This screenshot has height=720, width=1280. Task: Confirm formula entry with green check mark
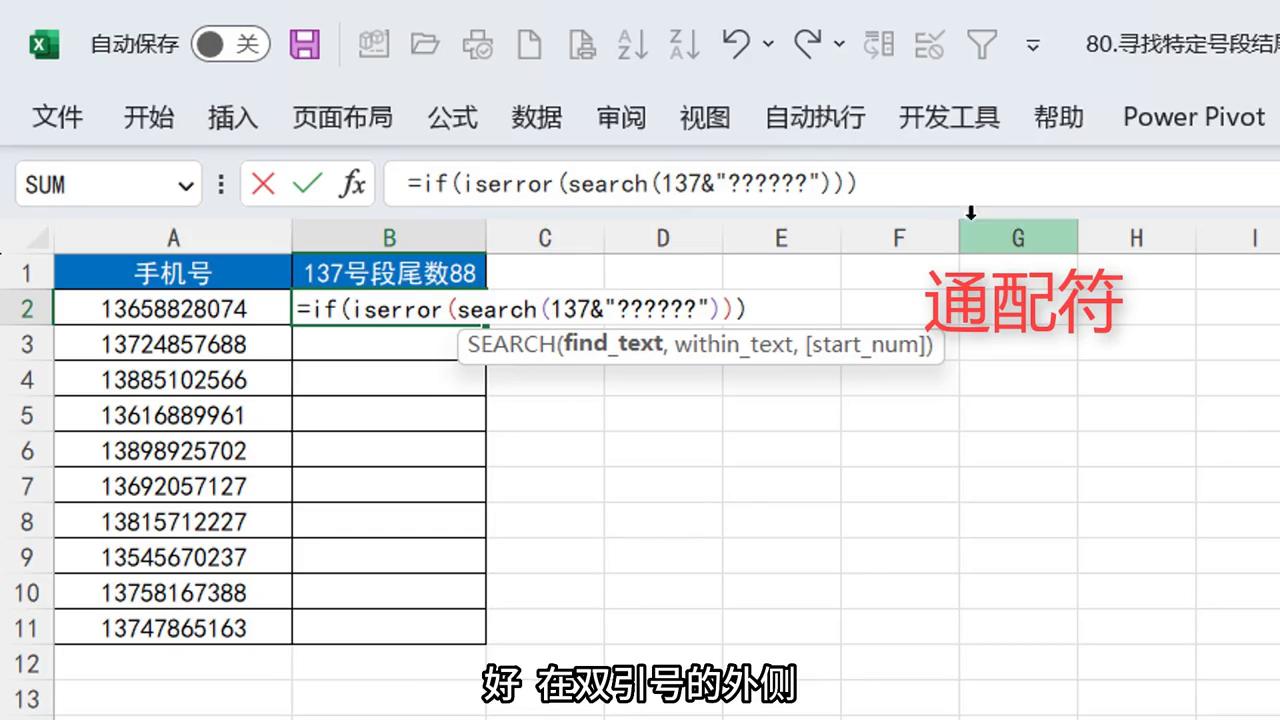(307, 183)
